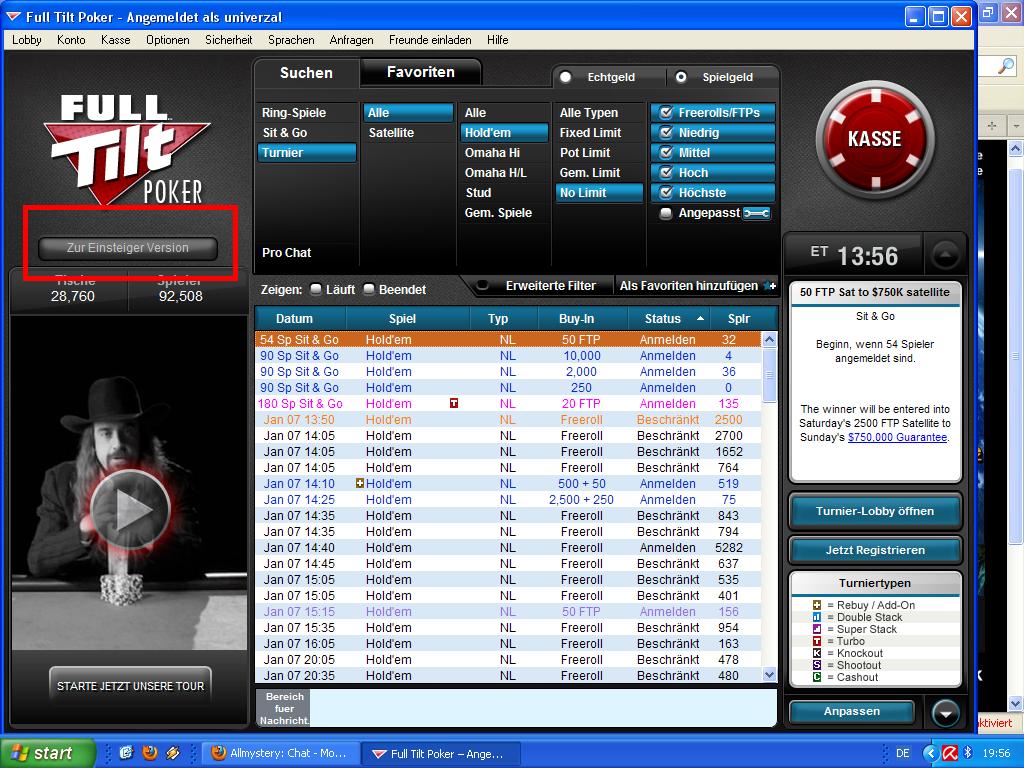Click the Turnier-Lobby öffnen button
The height and width of the screenshot is (768, 1024).
pyautogui.click(x=874, y=511)
